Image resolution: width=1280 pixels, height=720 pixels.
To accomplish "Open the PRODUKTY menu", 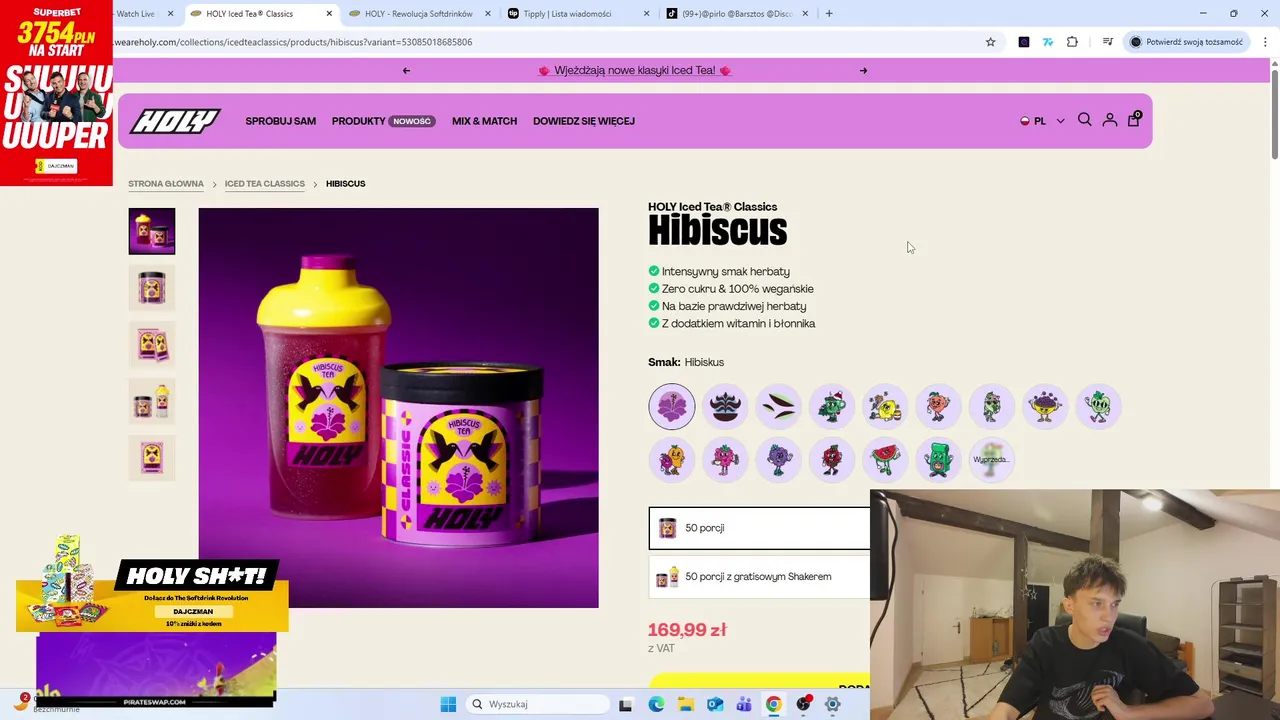I will pos(383,121).
